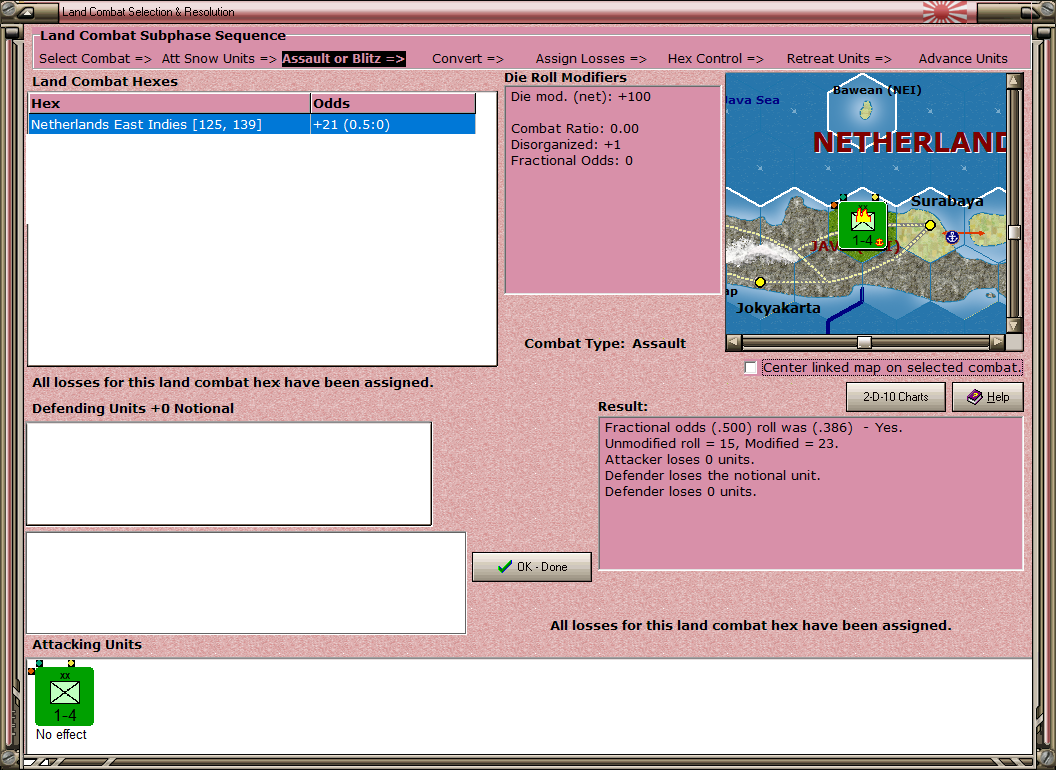1056x770 pixels.
Task: Click the Advance Units subphase step
Action: point(963,59)
